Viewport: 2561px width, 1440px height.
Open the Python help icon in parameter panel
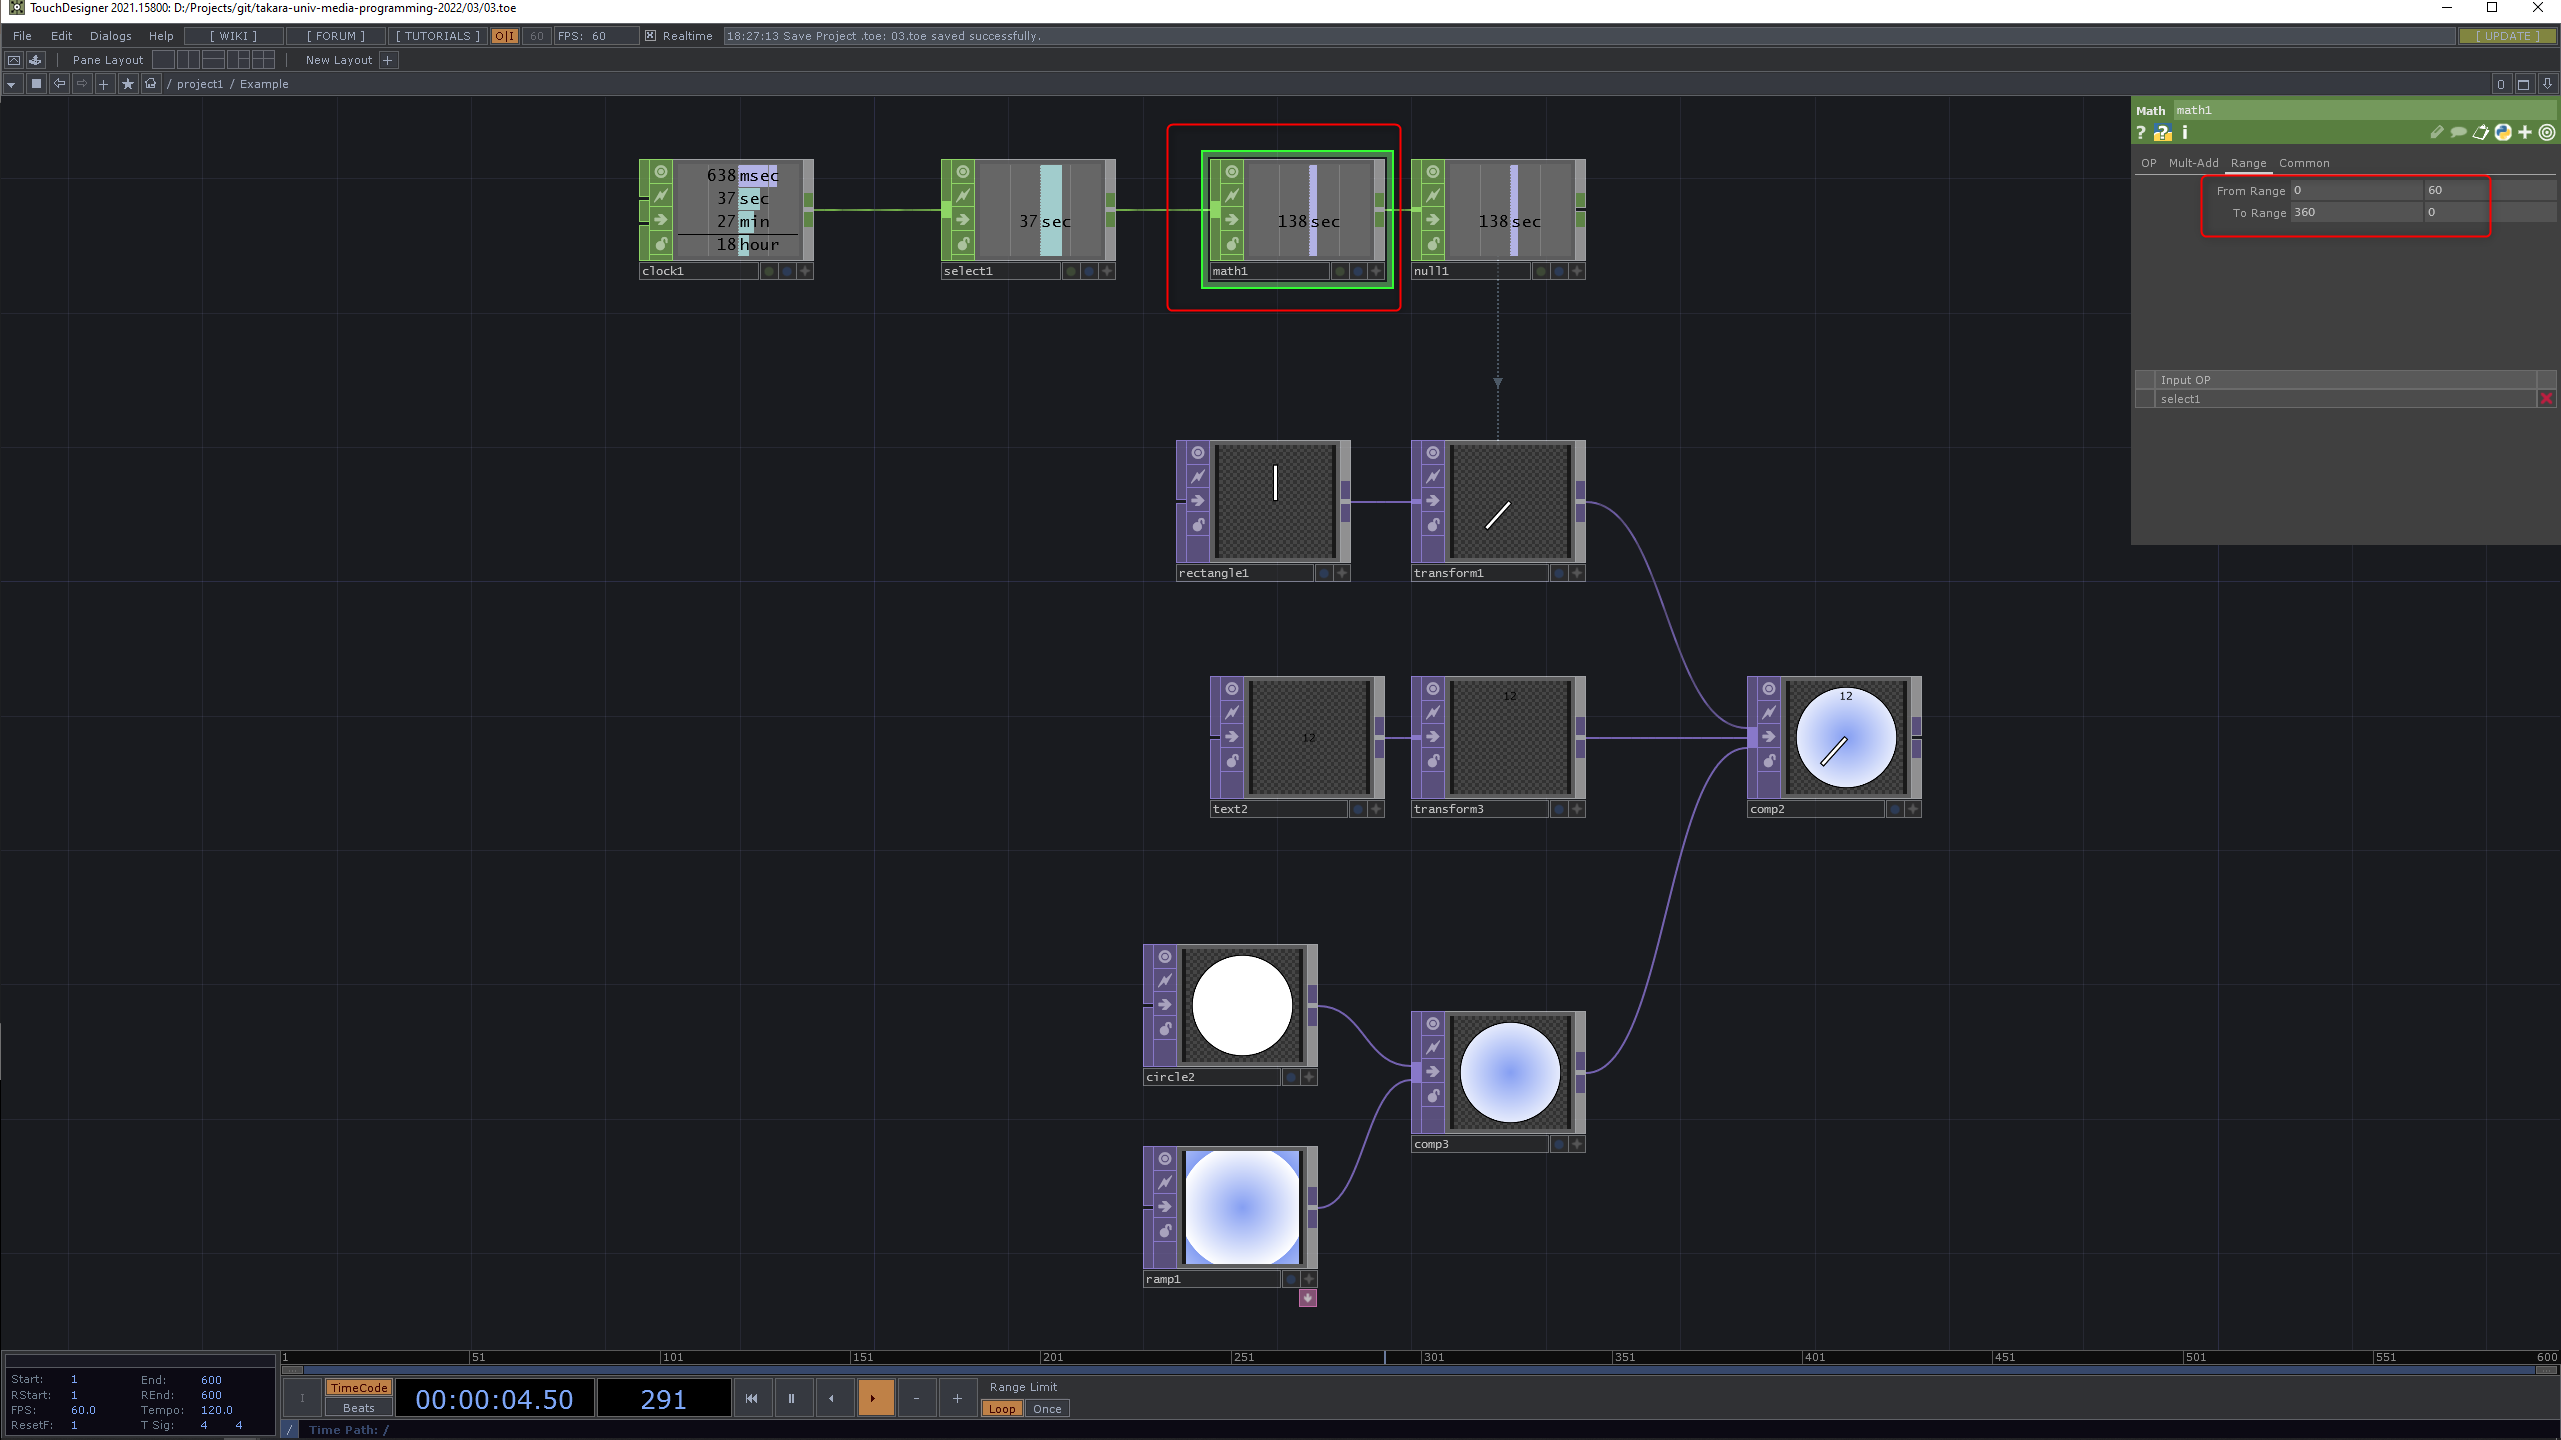click(x=2163, y=132)
